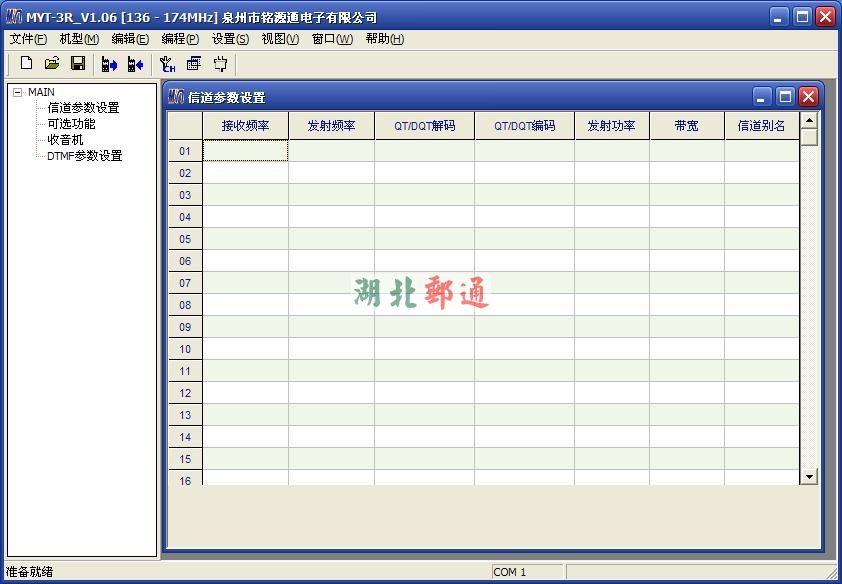This screenshot has height=584, width=842.
Task: Write data to the radio icon
Action: 135,65
